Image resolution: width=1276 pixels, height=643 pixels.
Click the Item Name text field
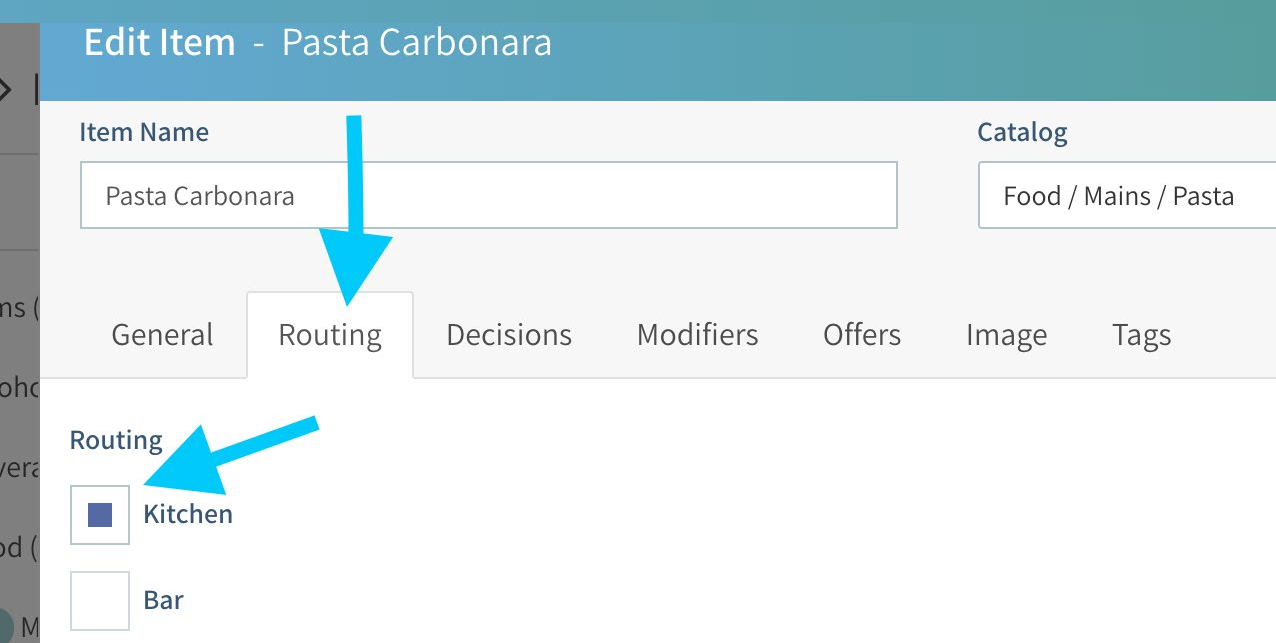[x=488, y=195]
